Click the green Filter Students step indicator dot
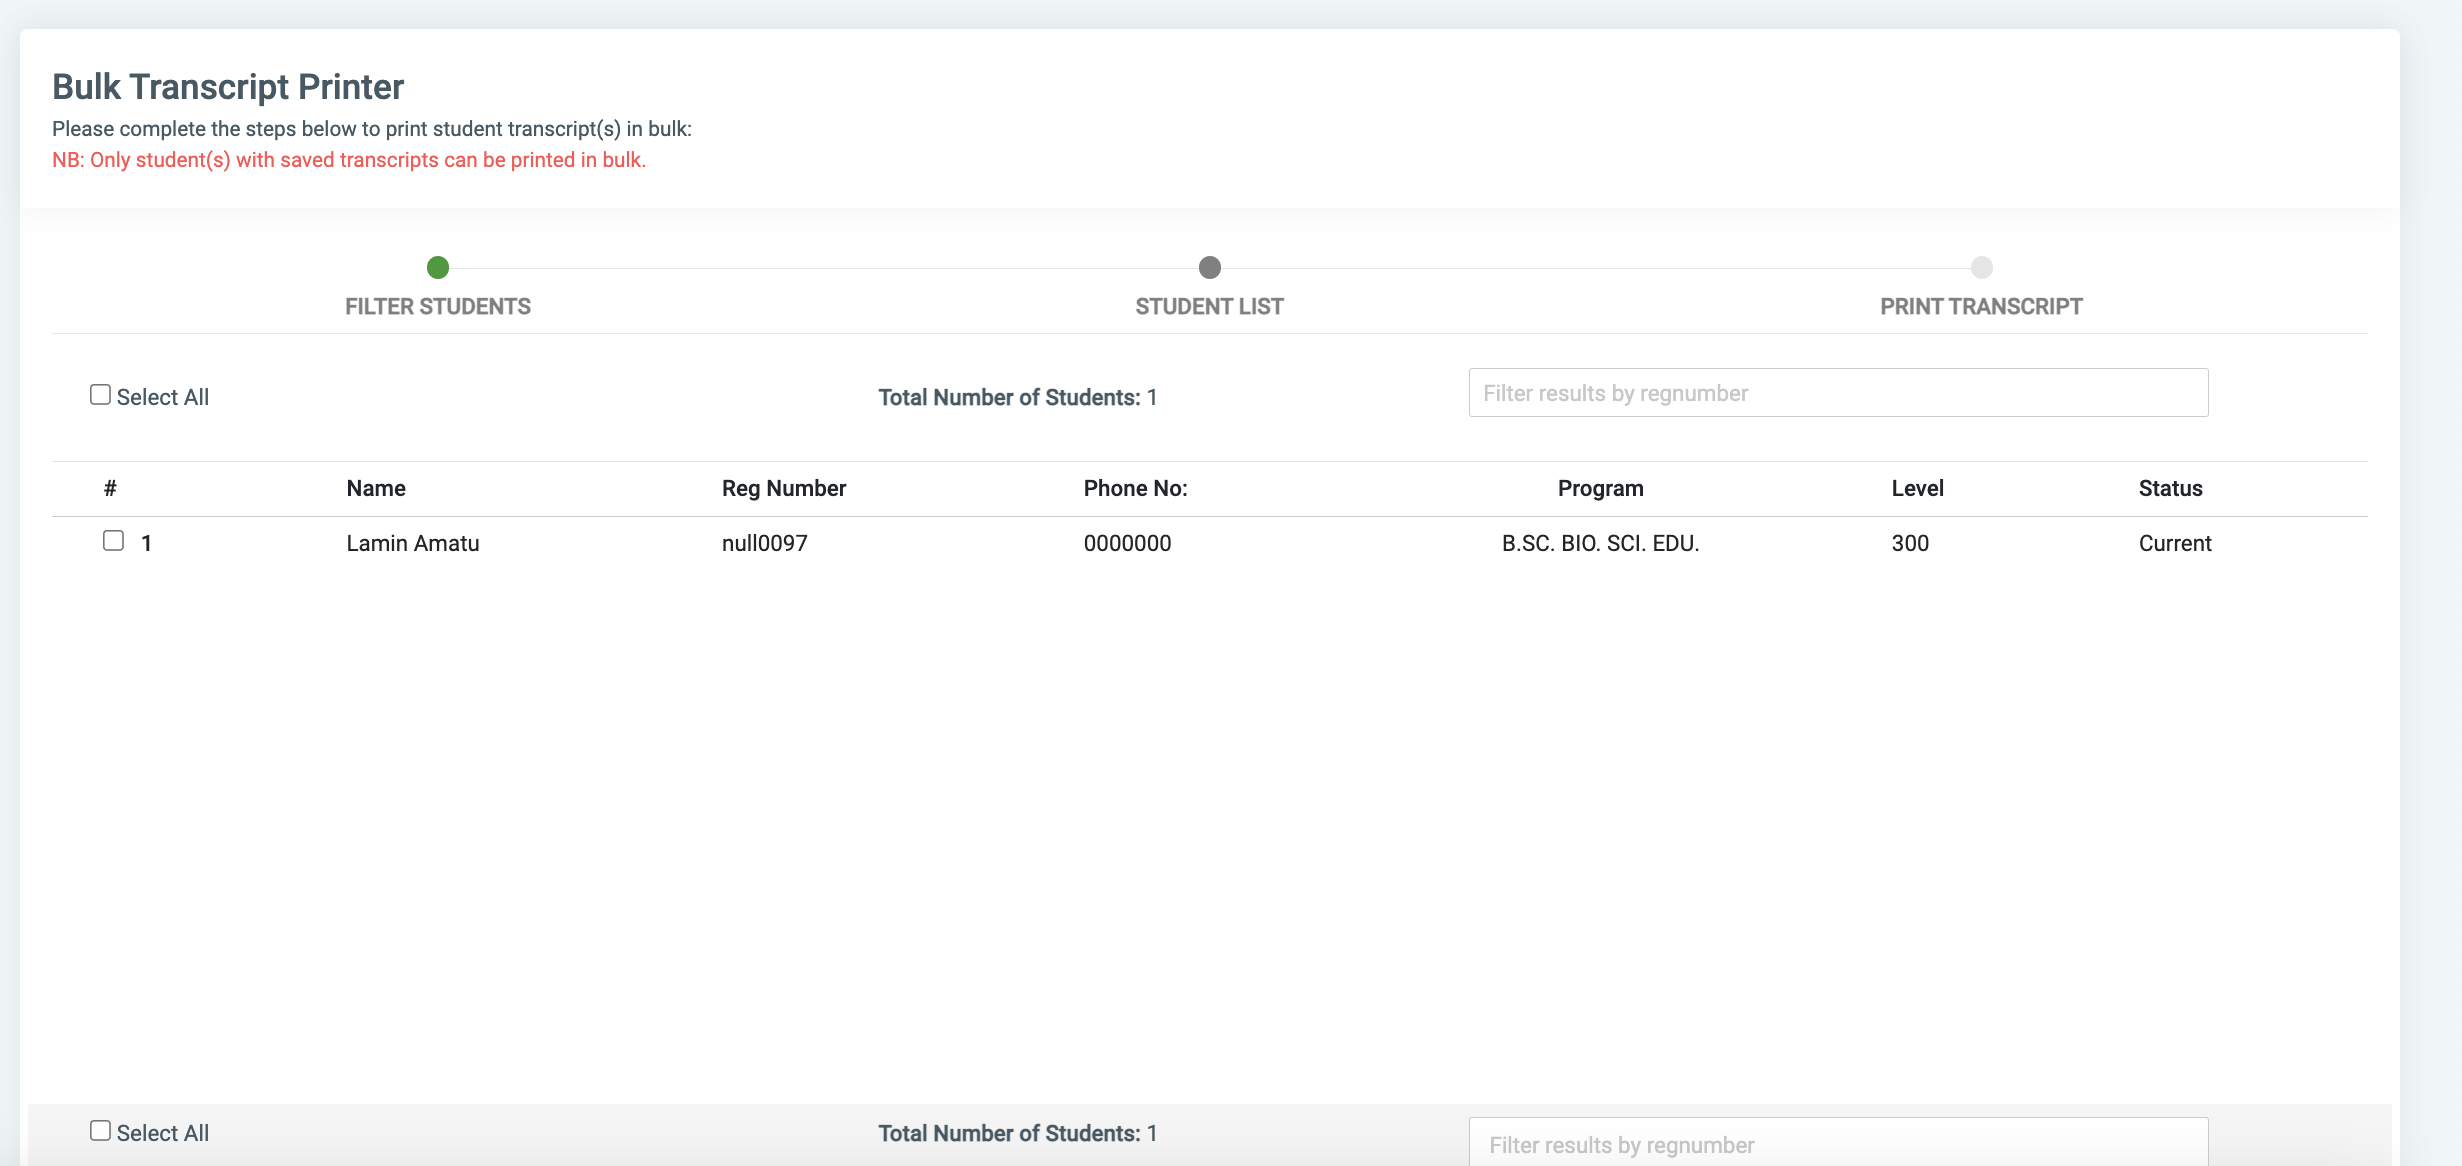The image size is (2462, 1166). click(x=438, y=268)
